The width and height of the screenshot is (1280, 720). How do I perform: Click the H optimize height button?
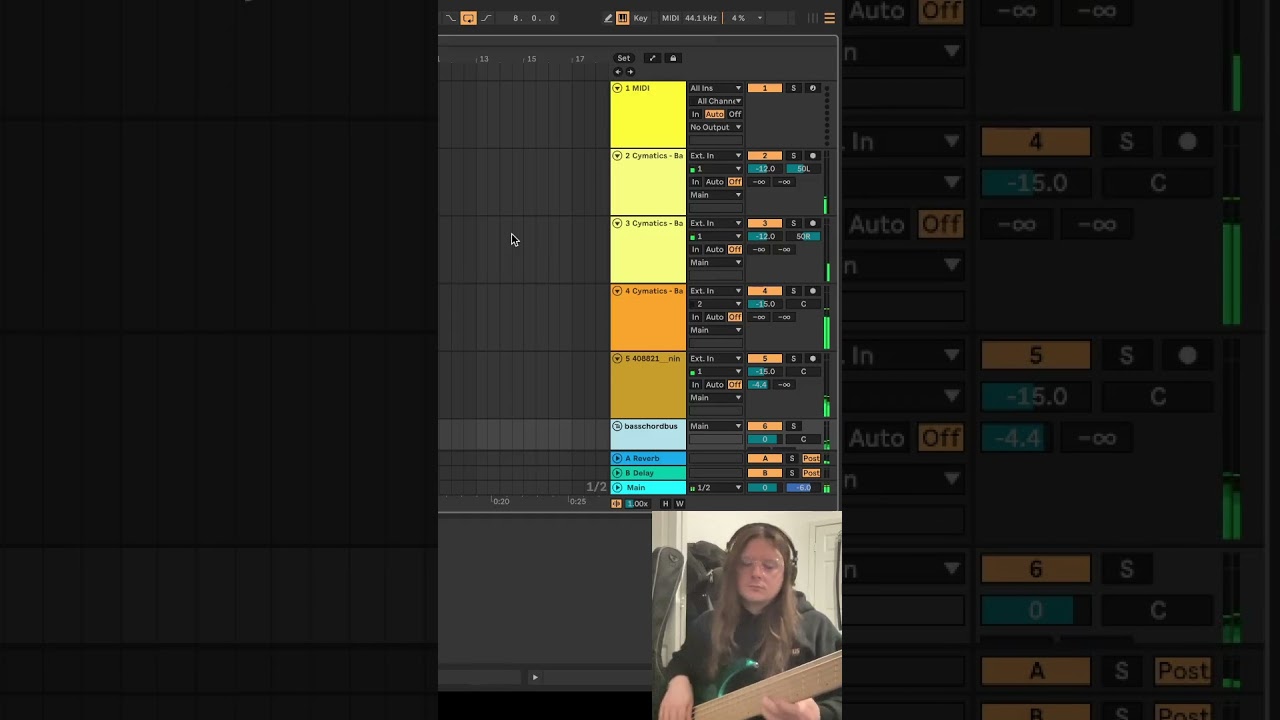pyautogui.click(x=665, y=504)
